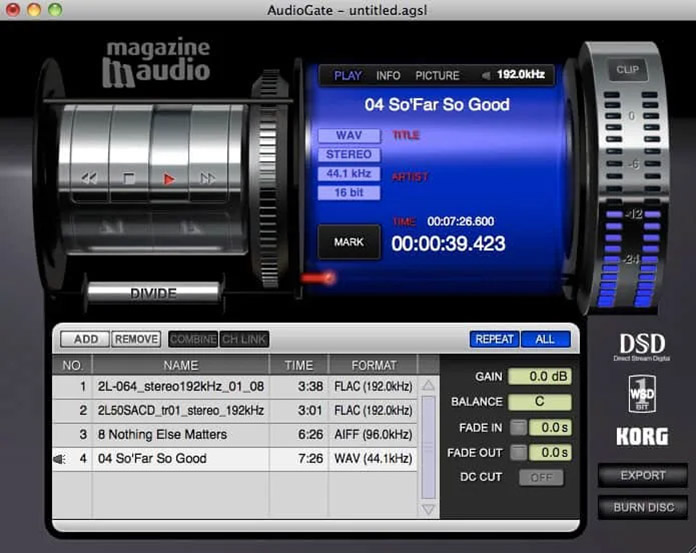This screenshot has height=553, width=696.
Task: Open the PICTURE tab
Action: pos(437,76)
